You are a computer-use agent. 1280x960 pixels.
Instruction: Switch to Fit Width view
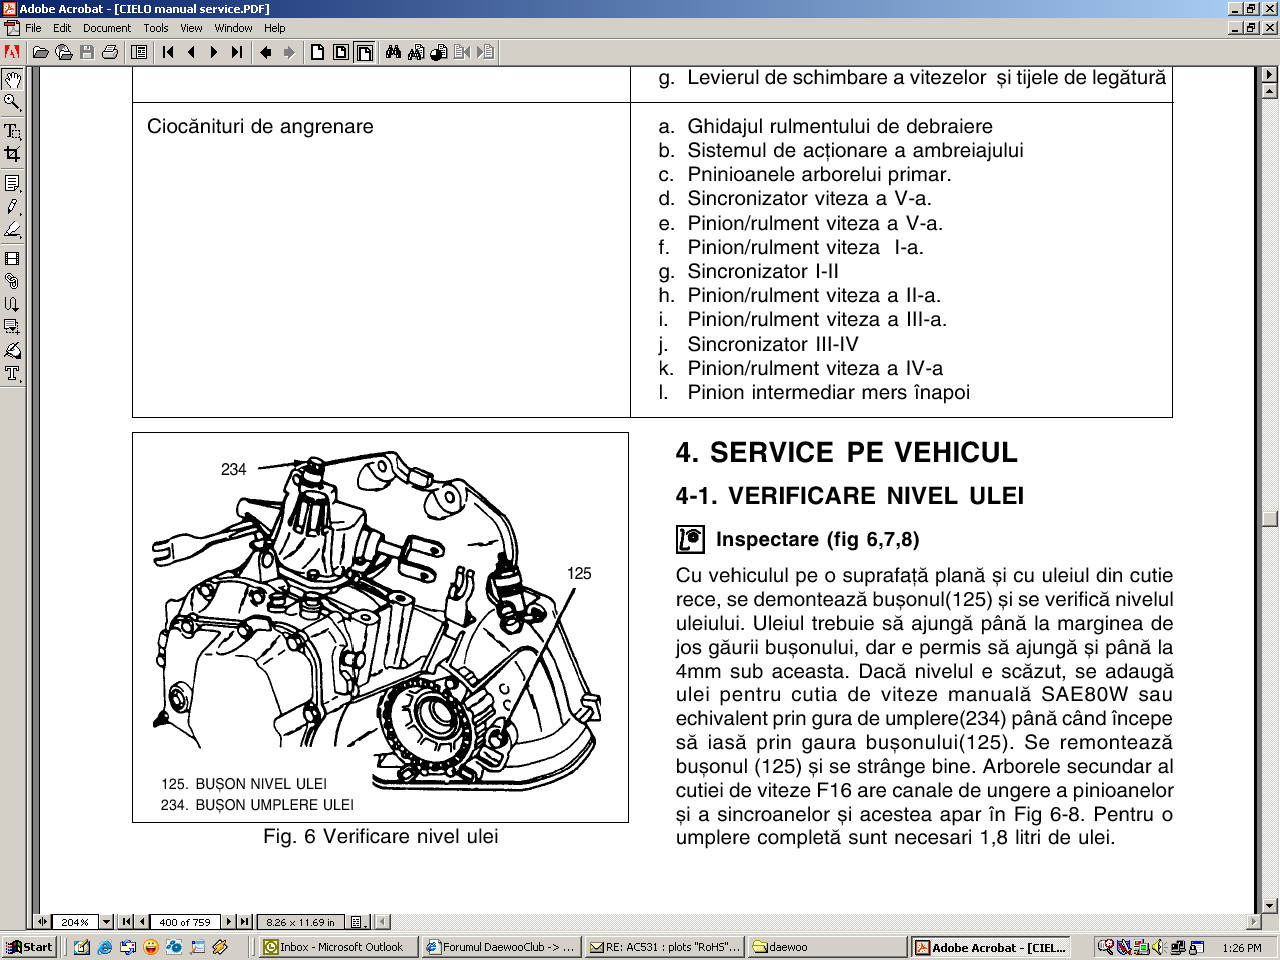tap(364, 52)
